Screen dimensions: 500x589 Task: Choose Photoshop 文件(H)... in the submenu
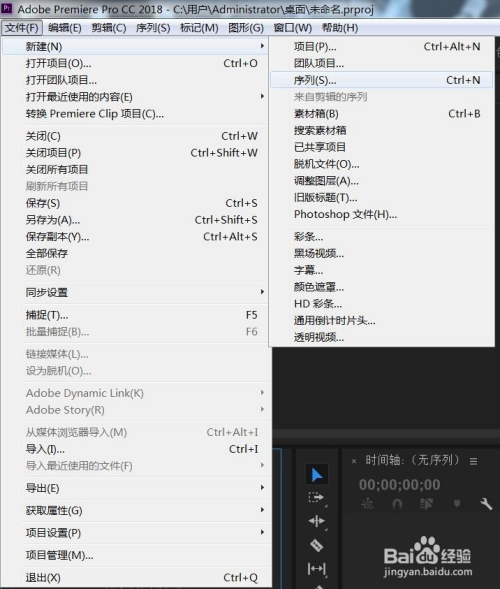[381, 214]
